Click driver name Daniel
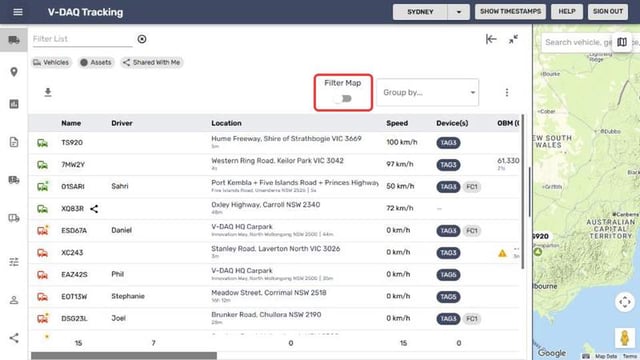Screen dimensions: 640x360 [x=121, y=230]
